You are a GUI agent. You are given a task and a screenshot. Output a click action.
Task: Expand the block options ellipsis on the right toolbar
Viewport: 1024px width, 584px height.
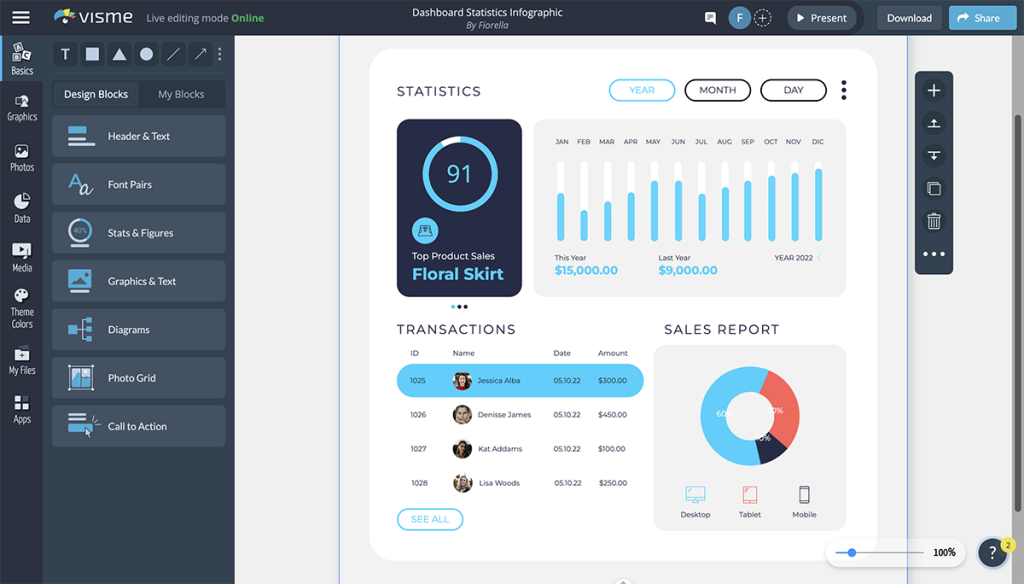tap(933, 254)
